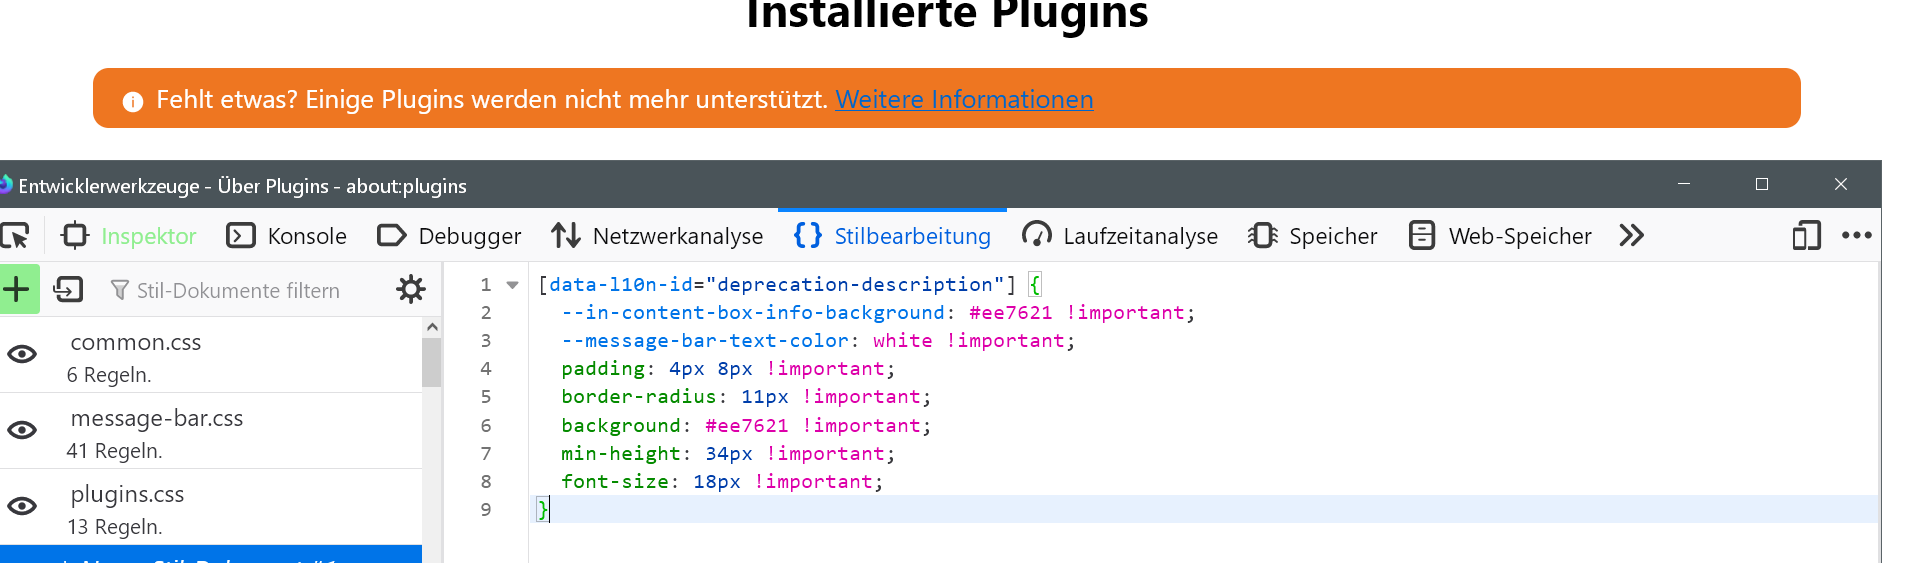Open the developer tools three-dot menu

[x=1856, y=236]
